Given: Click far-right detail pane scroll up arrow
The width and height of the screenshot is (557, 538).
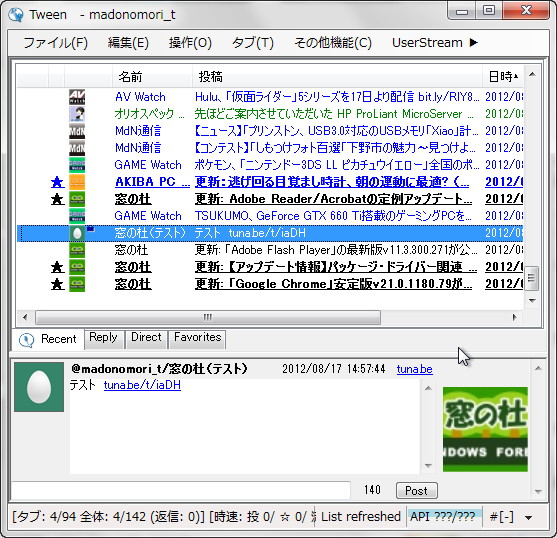Looking at the screenshot, I should 538,368.
